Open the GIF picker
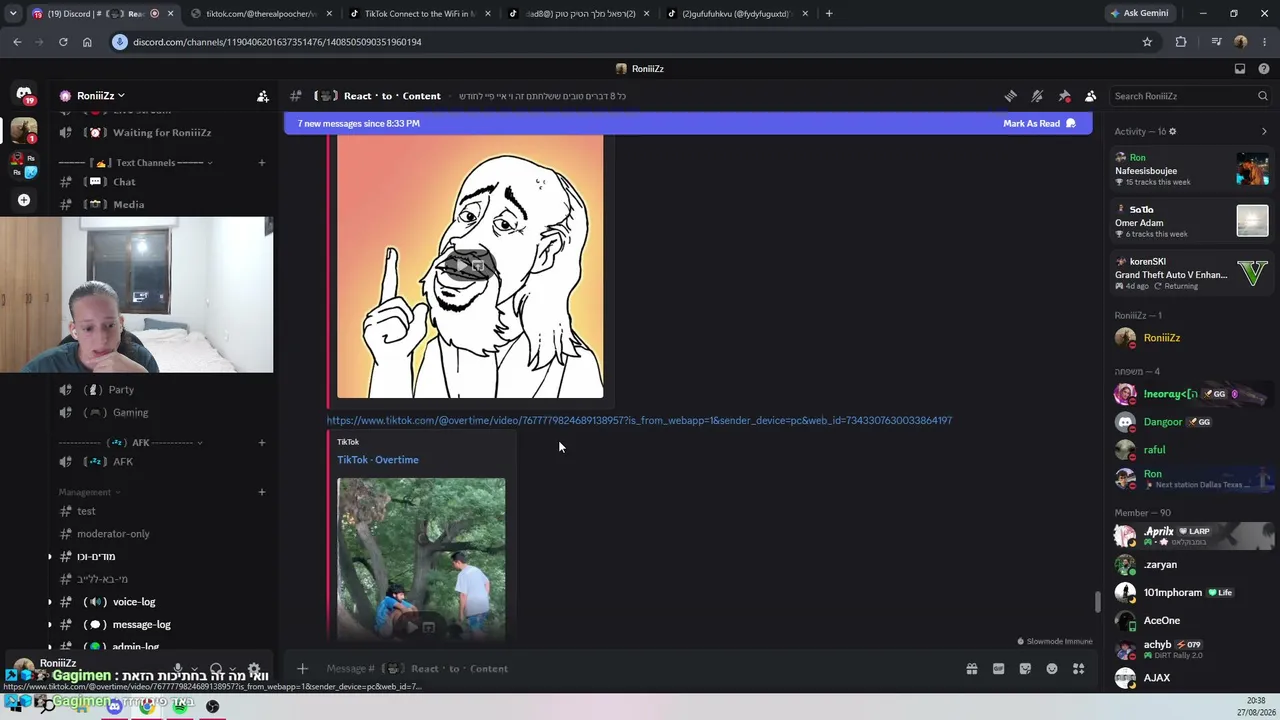 point(998,669)
